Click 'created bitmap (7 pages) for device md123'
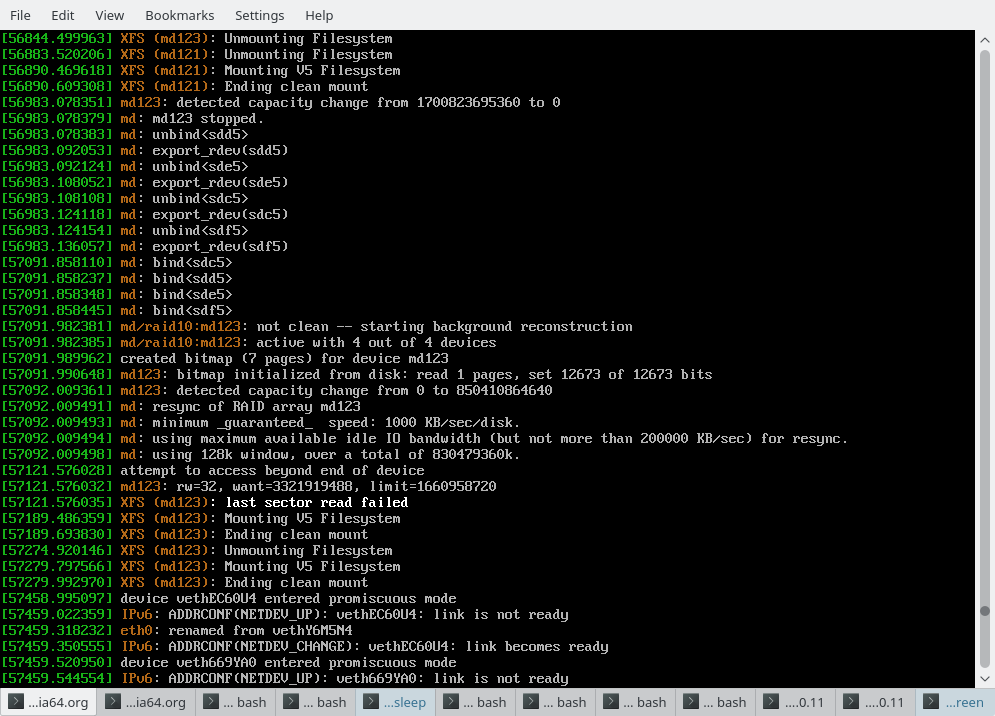 click(284, 359)
